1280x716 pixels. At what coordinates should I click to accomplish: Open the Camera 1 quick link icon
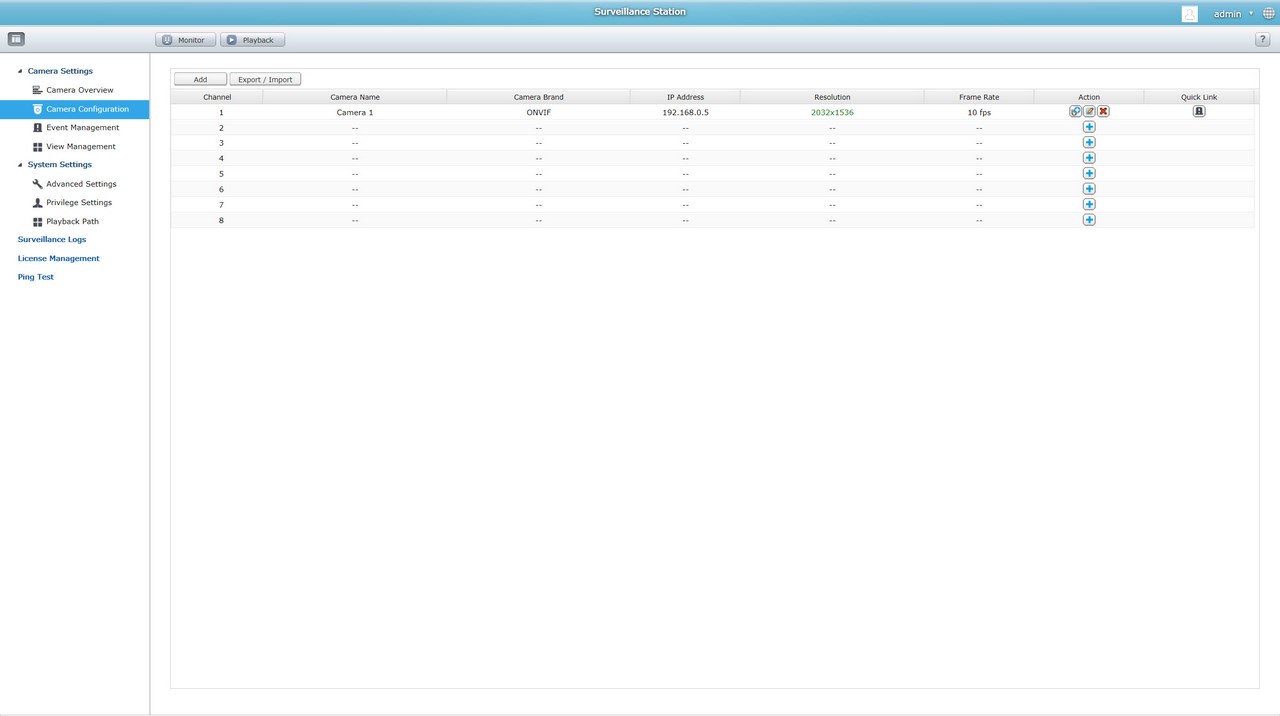(x=1199, y=112)
